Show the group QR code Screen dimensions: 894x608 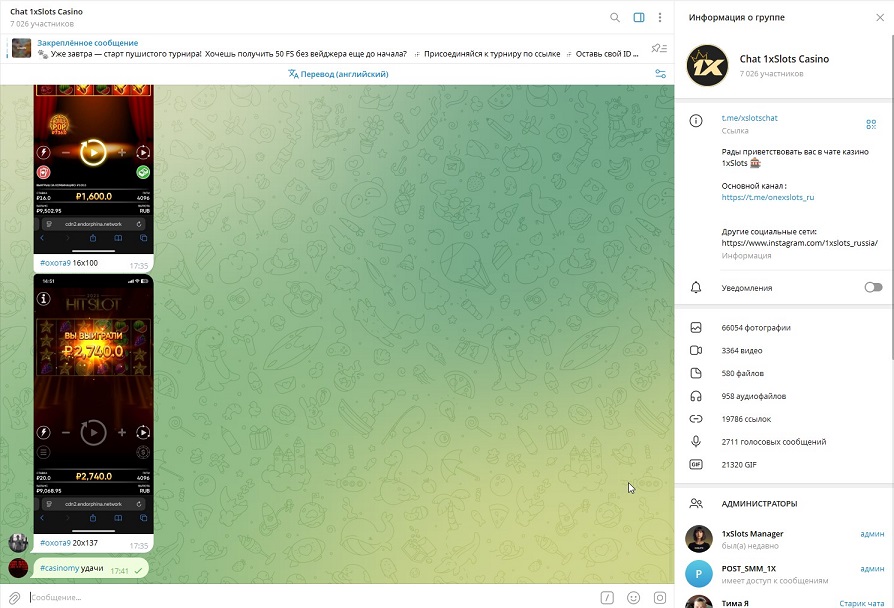pyautogui.click(x=871, y=124)
